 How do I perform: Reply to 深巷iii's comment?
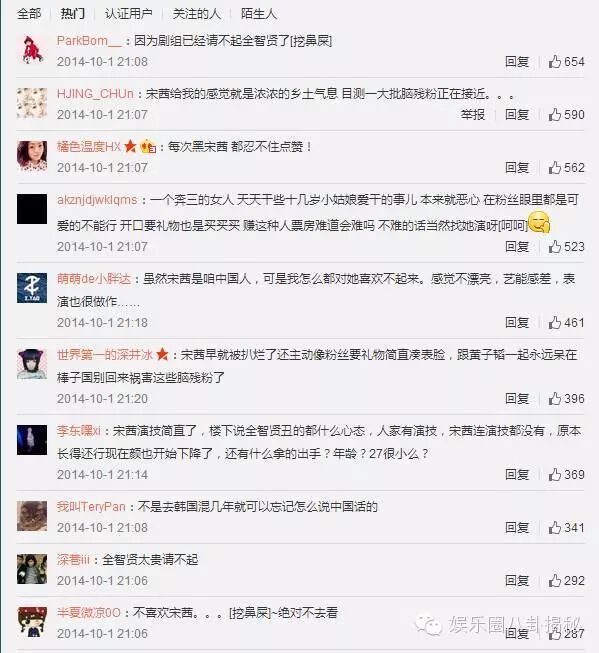point(517,581)
